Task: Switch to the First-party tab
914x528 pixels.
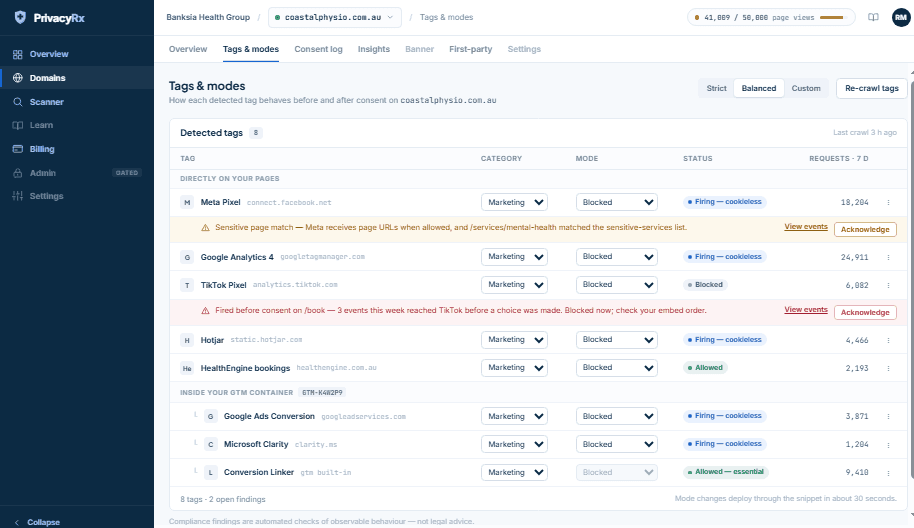Action: click(x=470, y=50)
